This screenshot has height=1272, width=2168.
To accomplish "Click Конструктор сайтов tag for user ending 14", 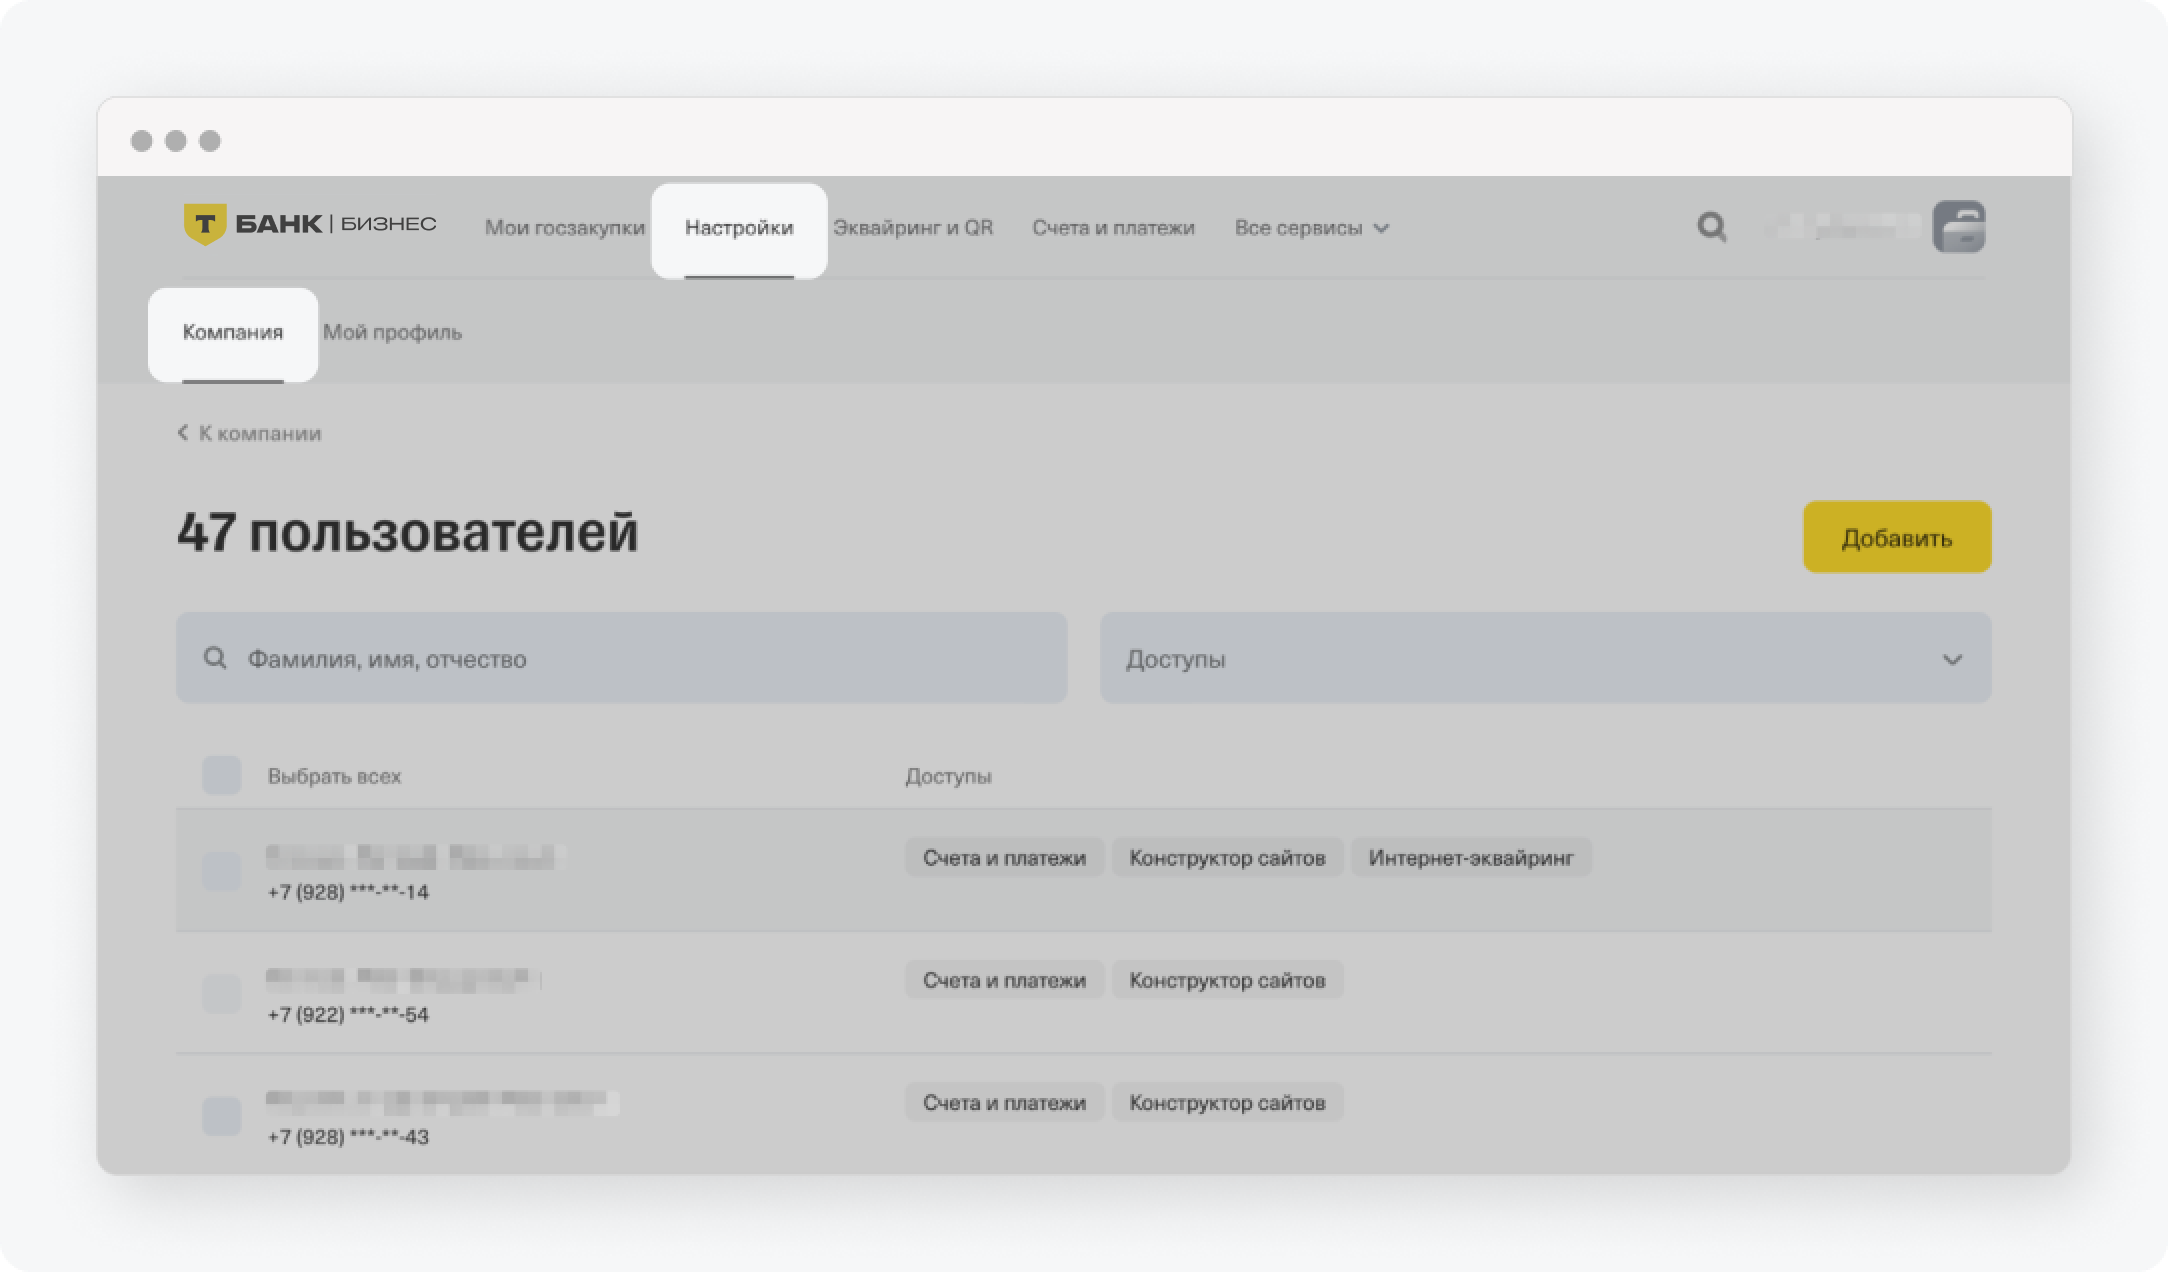I will click(x=1227, y=858).
